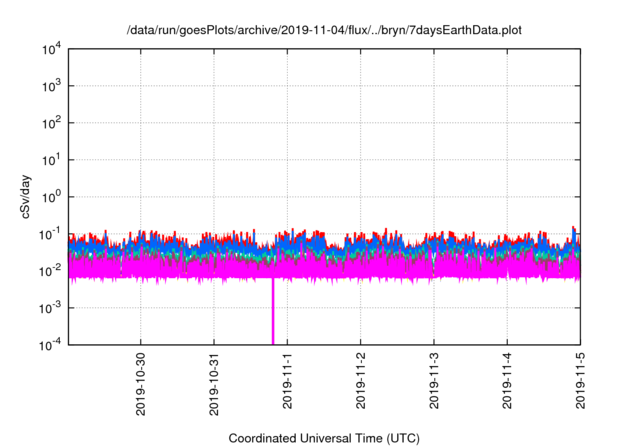Click the 10^-2 y-axis tick label
640x448 pixels.
50,271
